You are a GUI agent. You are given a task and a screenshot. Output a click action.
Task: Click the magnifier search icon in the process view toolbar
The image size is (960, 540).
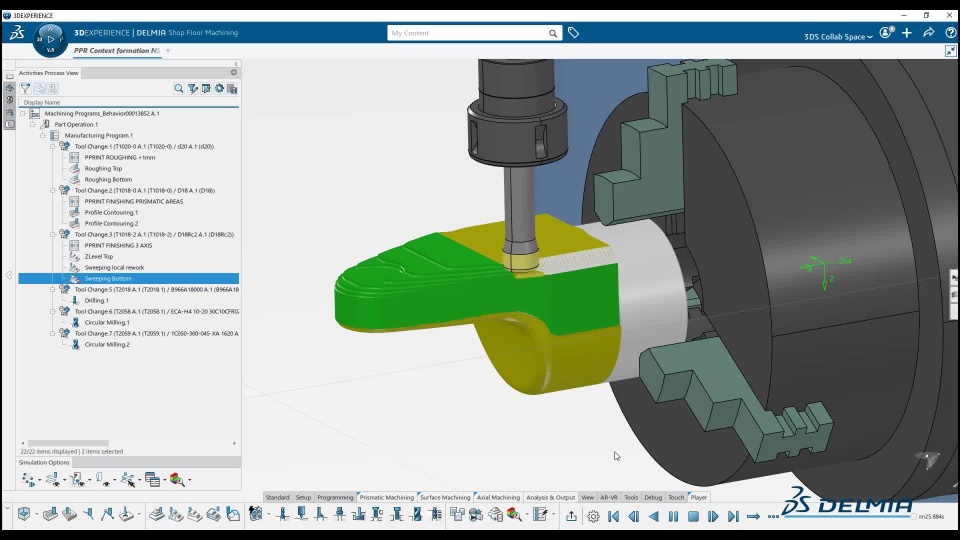[x=179, y=89]
